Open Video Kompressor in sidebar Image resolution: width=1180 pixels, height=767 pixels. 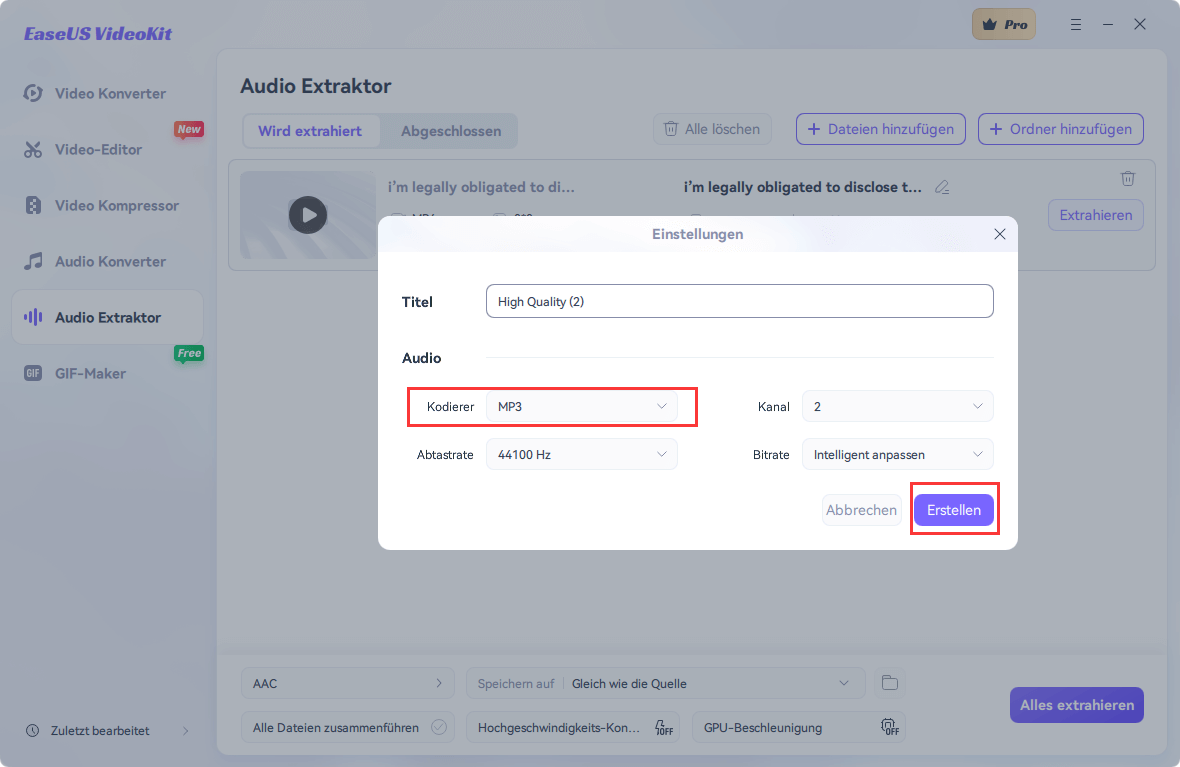pyautogui.click(x=108, y=205)
